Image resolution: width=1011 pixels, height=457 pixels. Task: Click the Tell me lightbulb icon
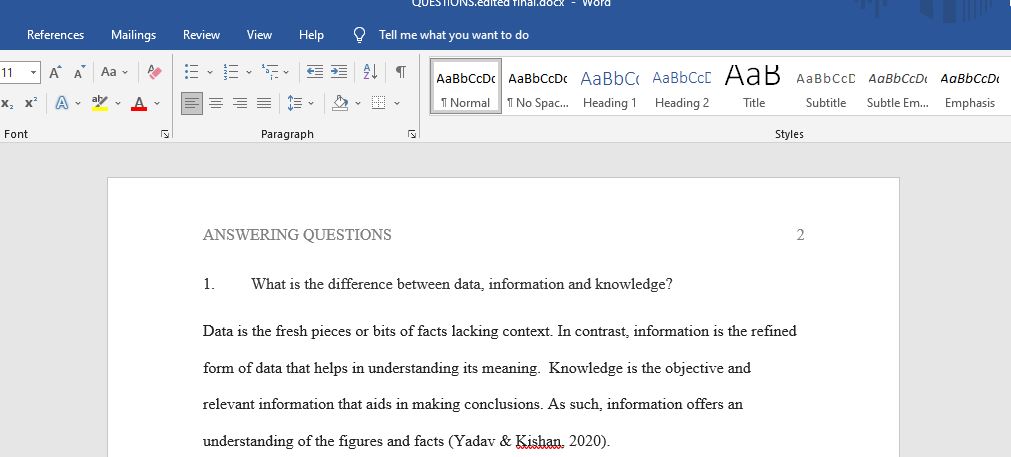pos(360,35)
